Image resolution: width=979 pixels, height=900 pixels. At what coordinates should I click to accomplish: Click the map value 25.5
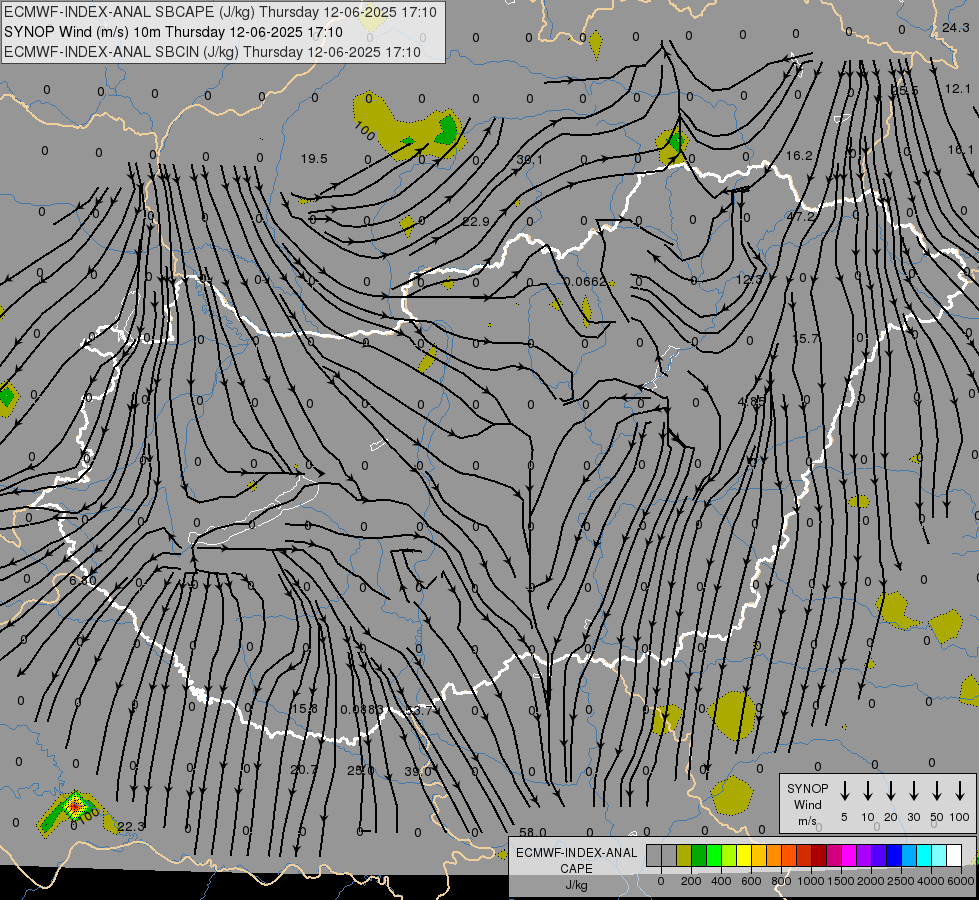point(905,91)
